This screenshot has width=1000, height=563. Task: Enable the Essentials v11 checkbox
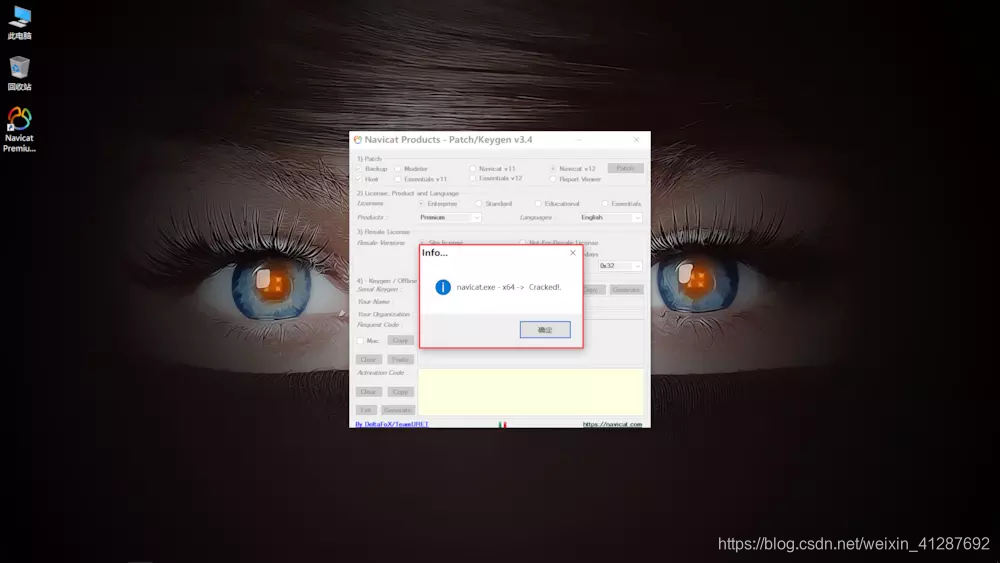tap(398, 179)
